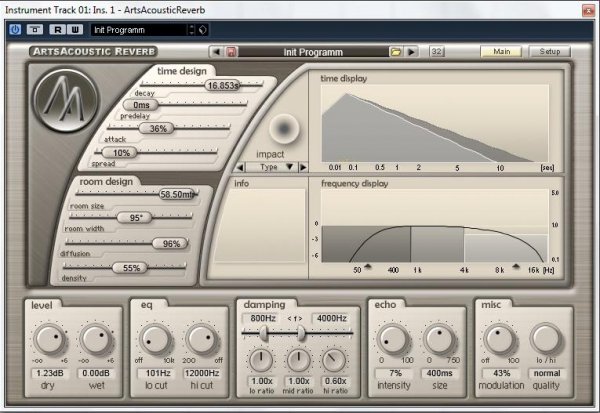The width and height of the screenshot is (600, 413).
Task: Click the quality lo/hi knob
Action: 546,339
